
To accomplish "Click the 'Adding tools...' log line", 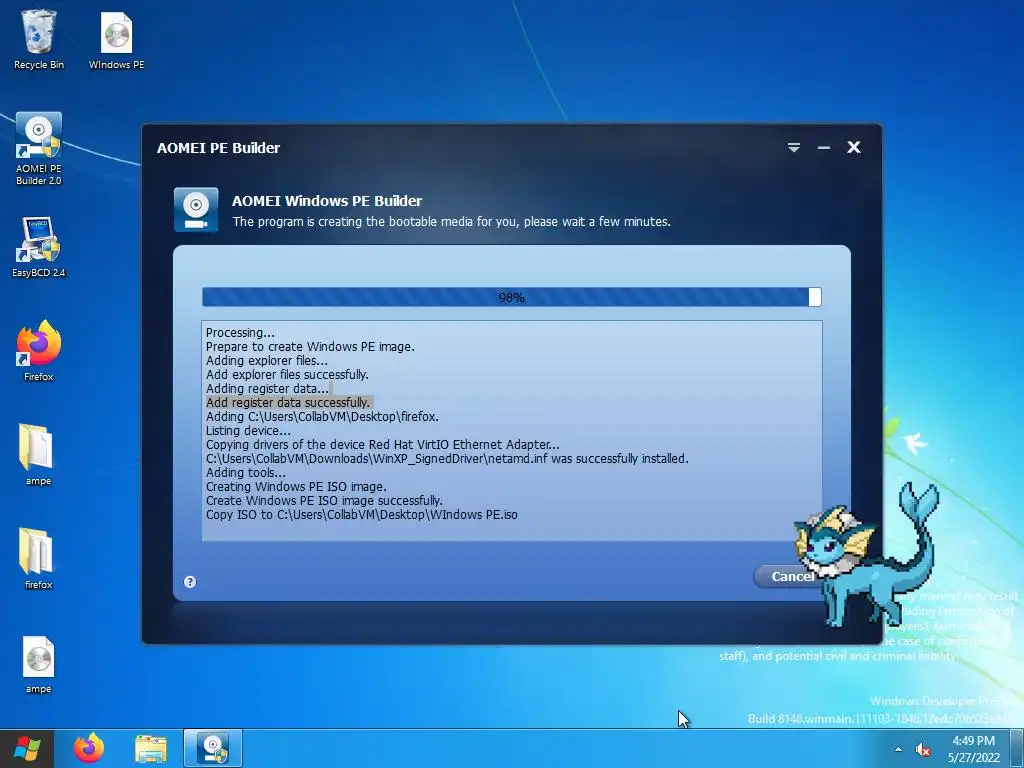I will (x=246, y=473).
